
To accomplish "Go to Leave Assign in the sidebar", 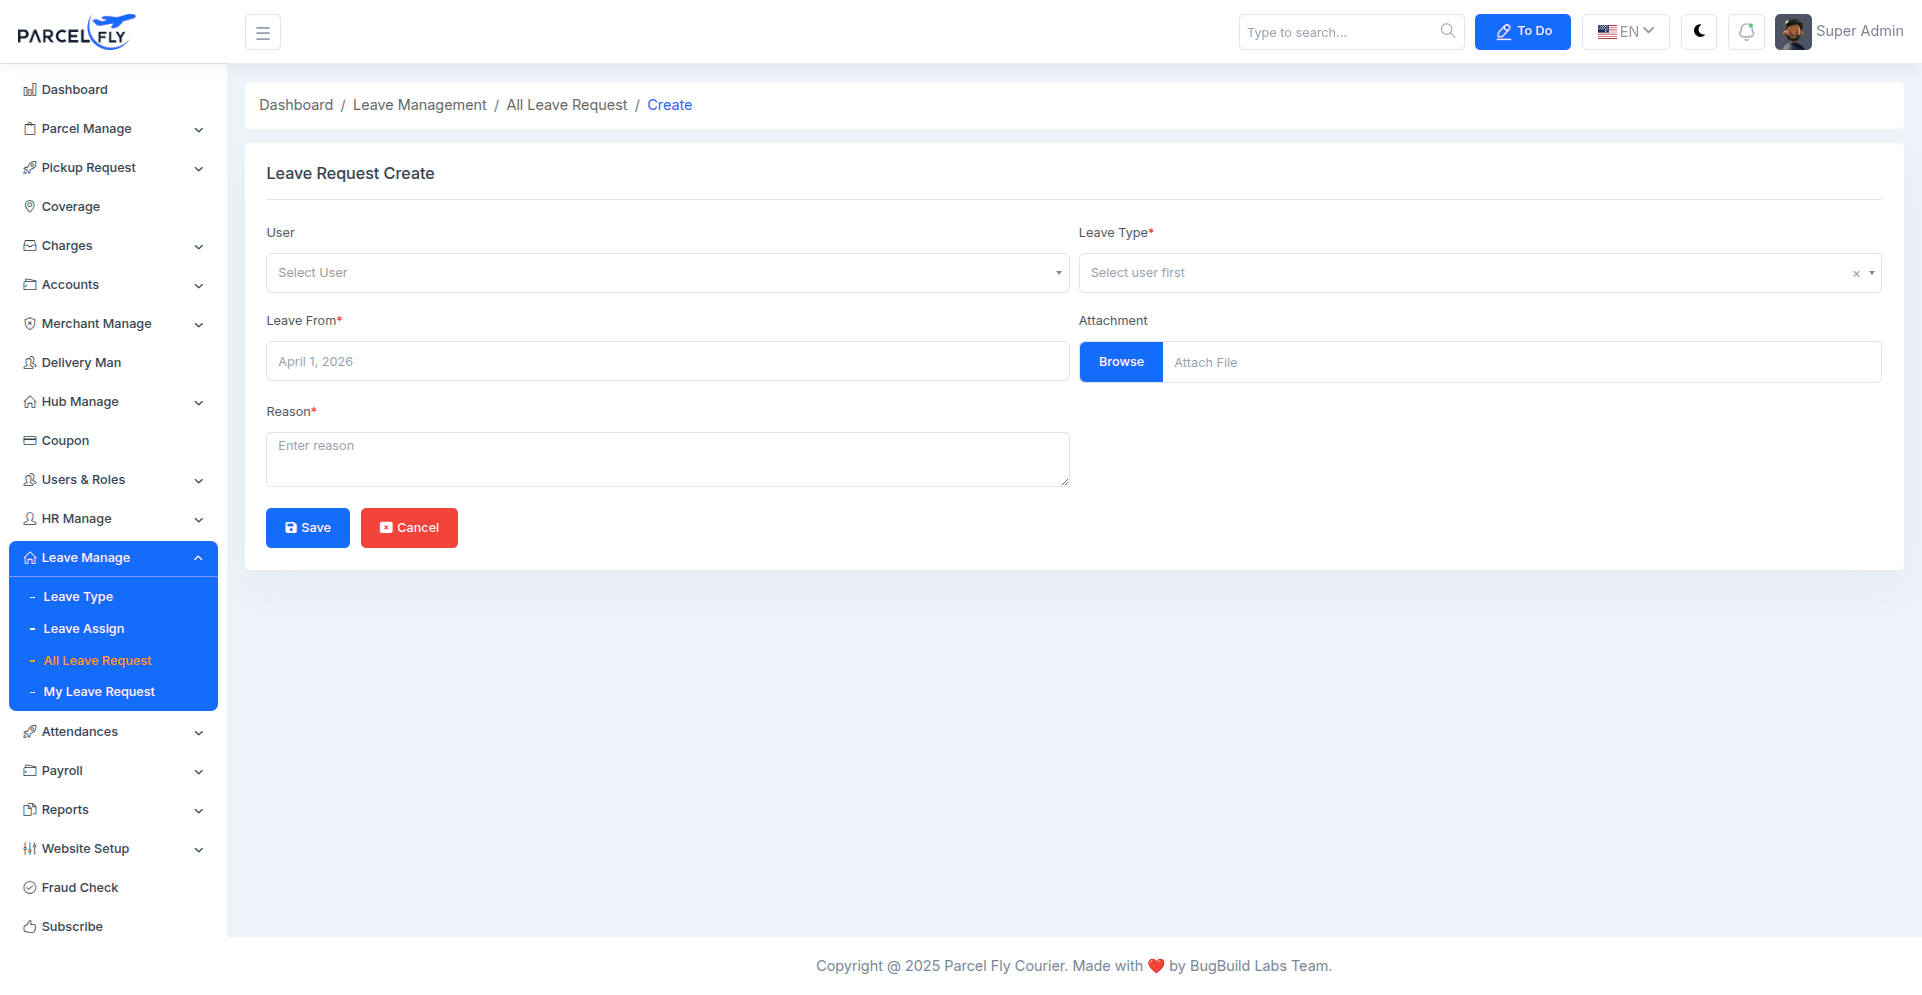I will tap(84, 628).
